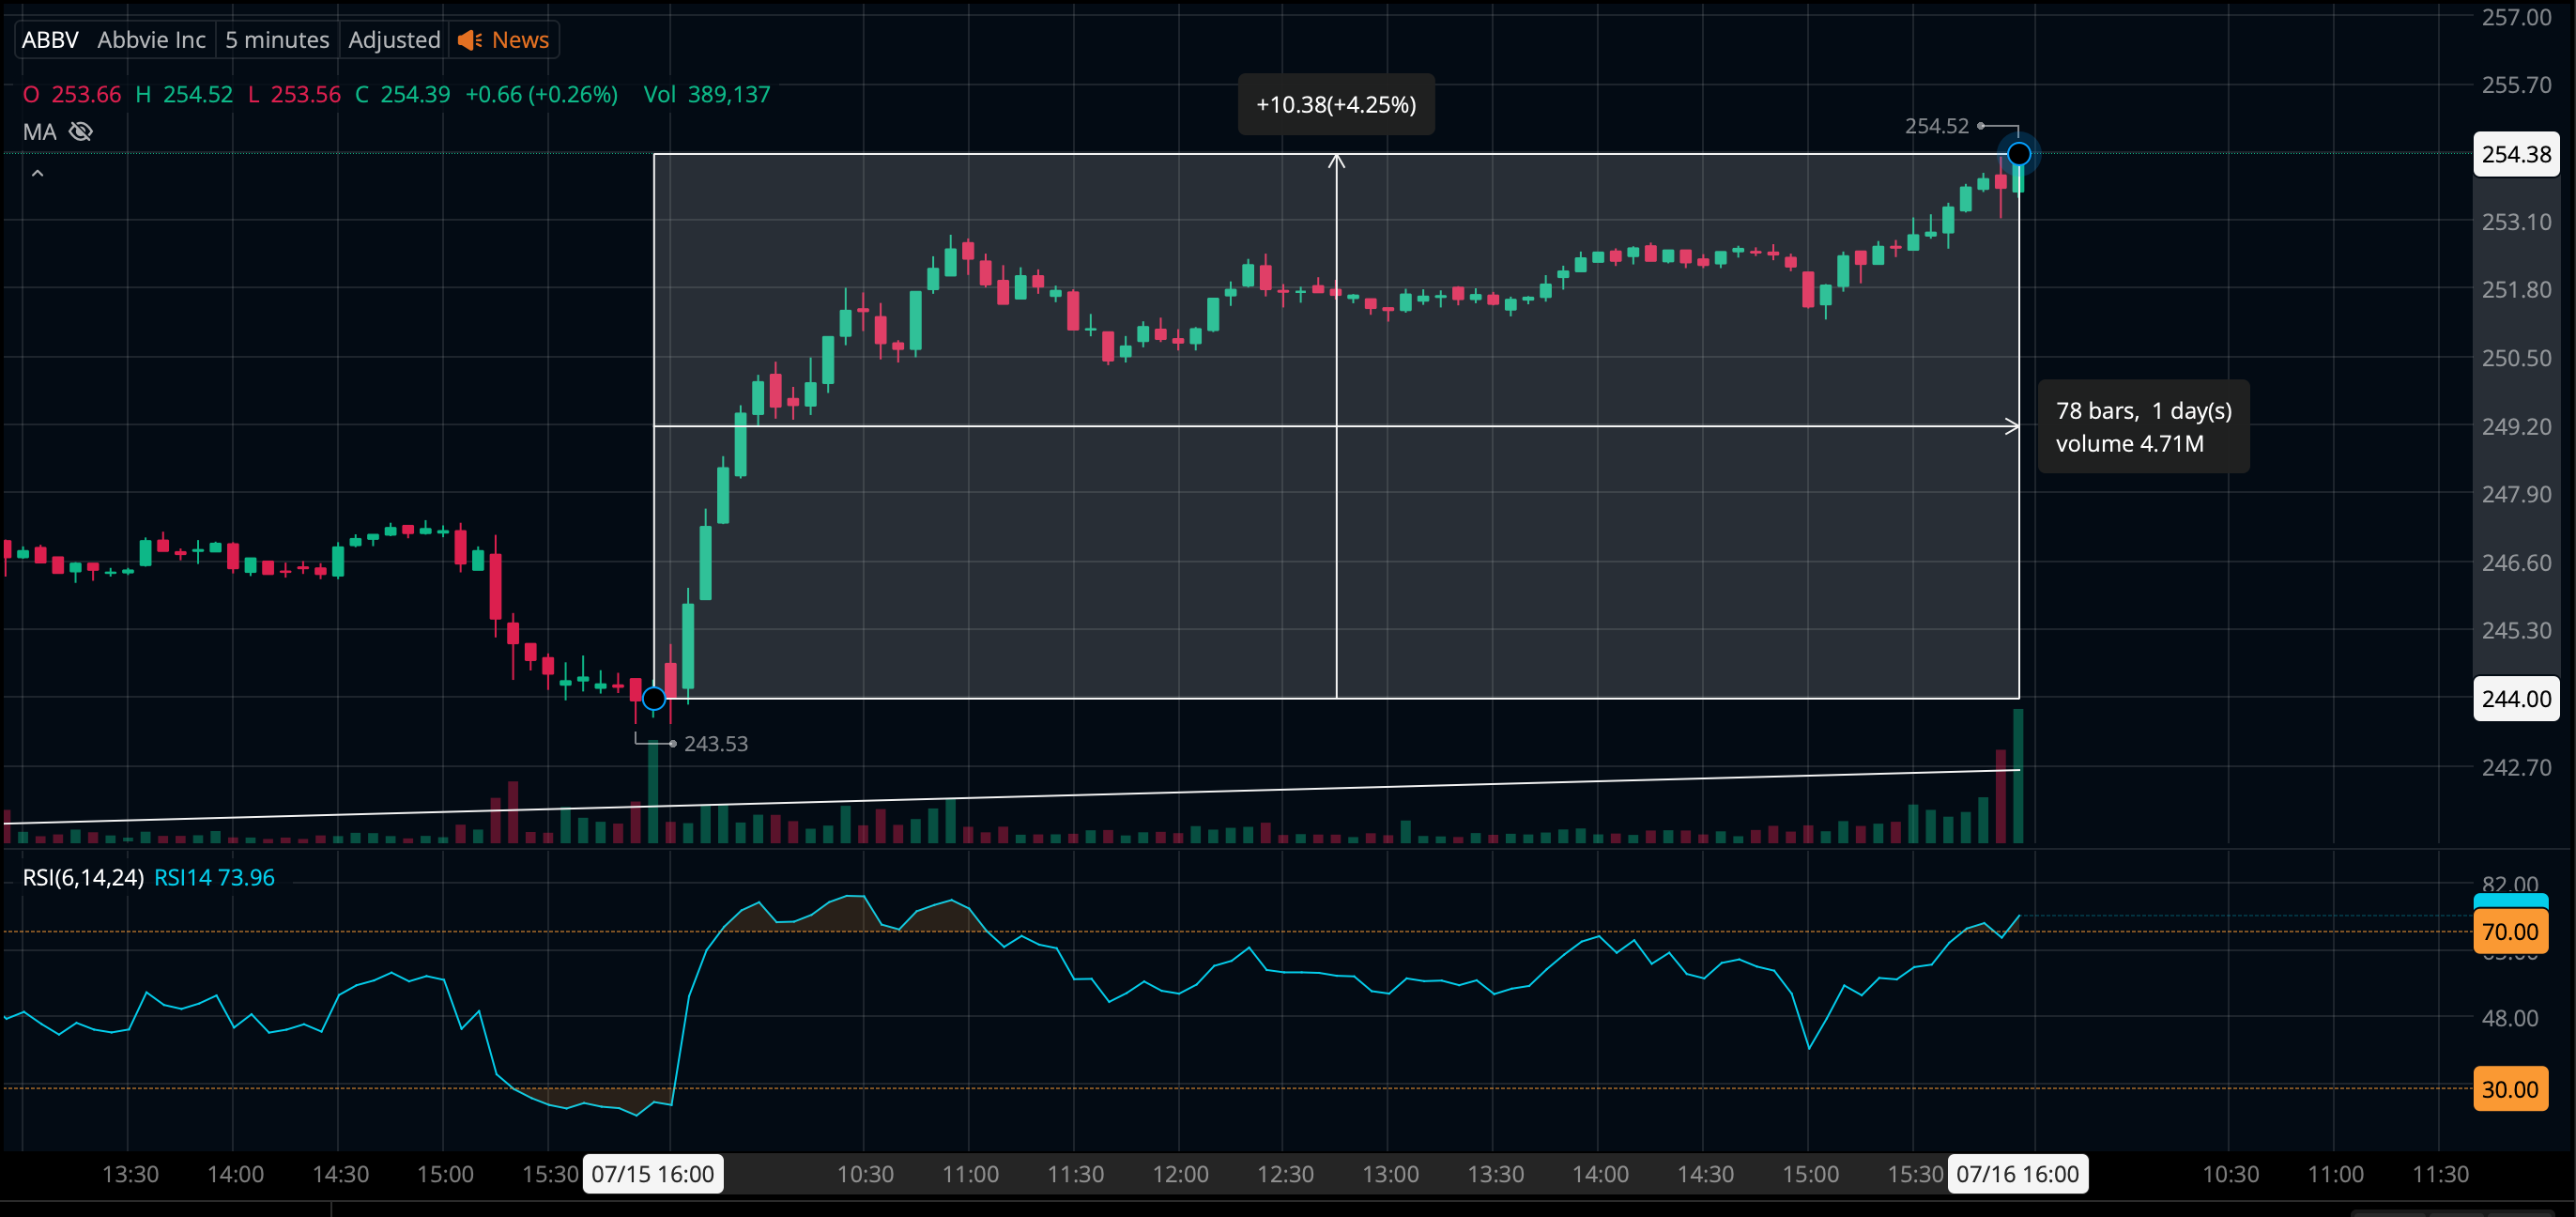
Task: Click the 07/16 16:00 time axis marker
Action: click(x=2017, y=1173)
